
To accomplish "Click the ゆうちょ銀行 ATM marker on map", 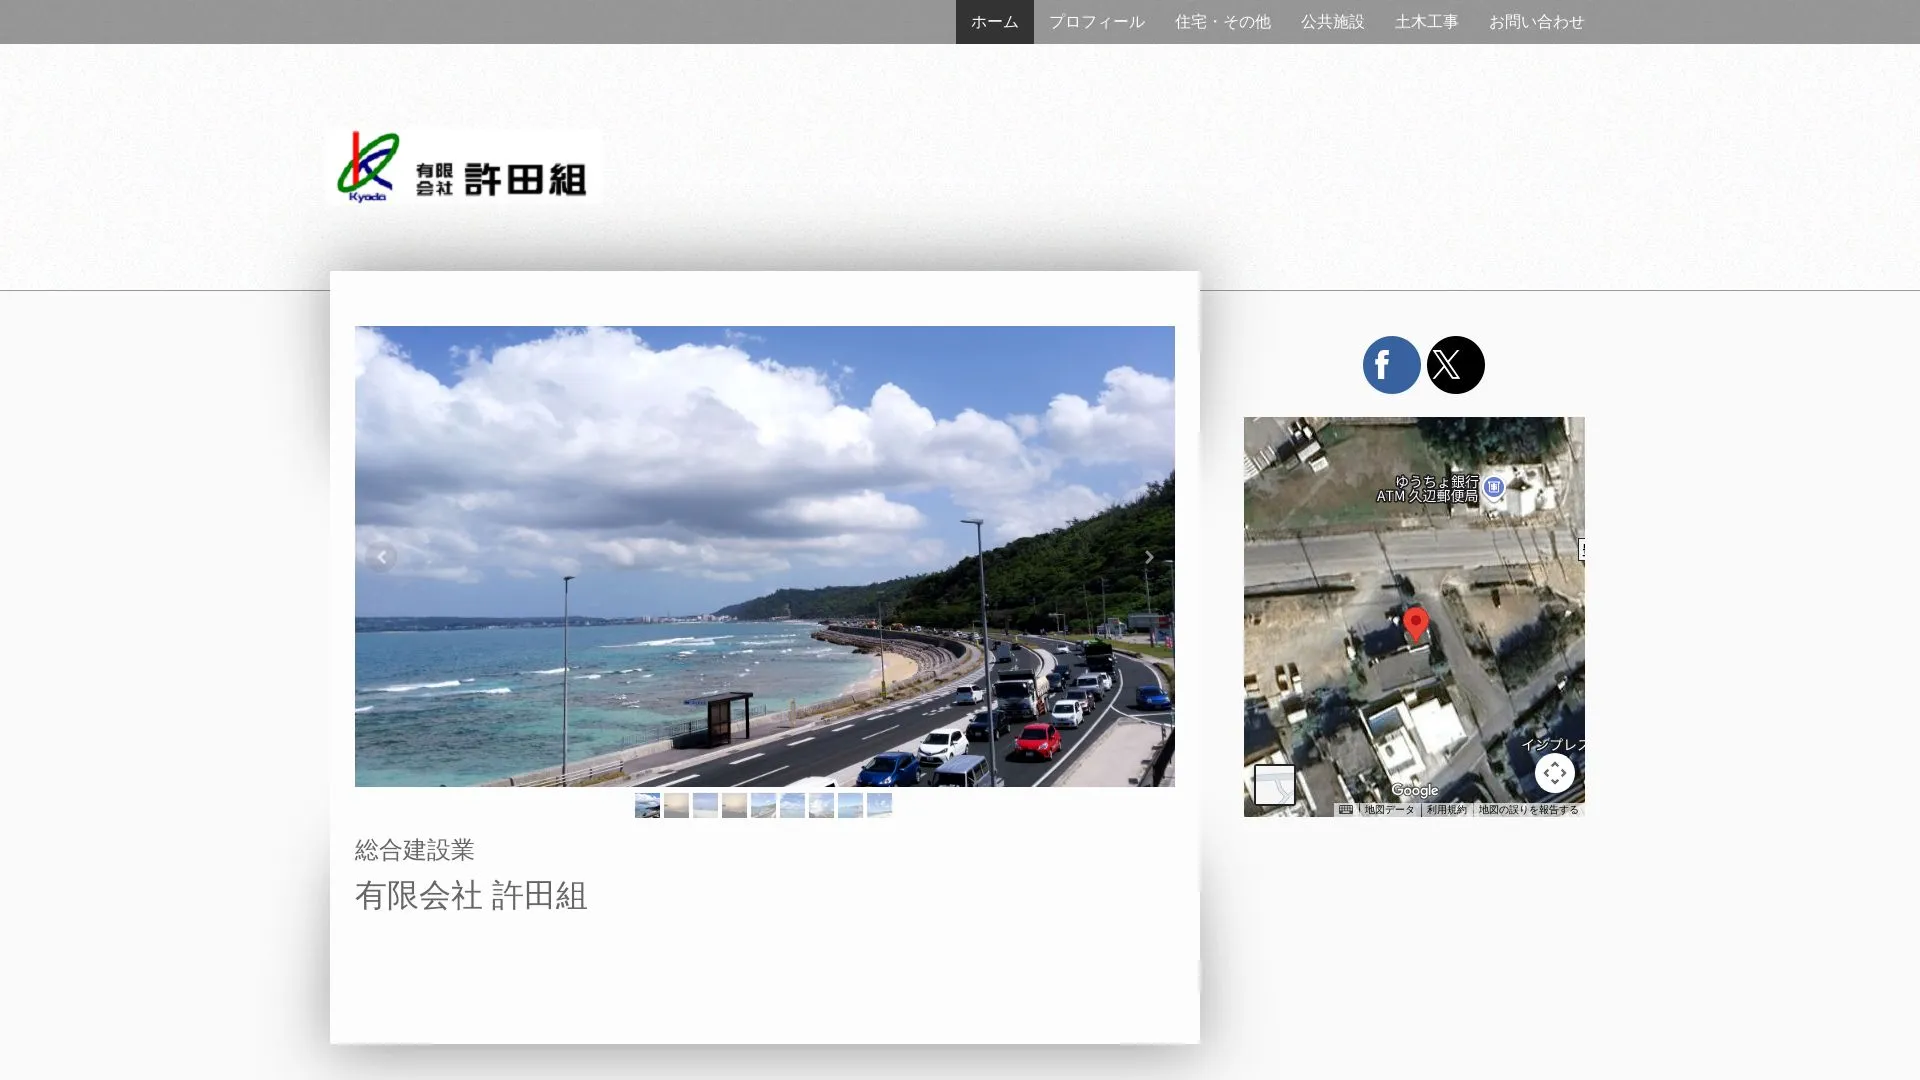I will (x=1493, y=487).
